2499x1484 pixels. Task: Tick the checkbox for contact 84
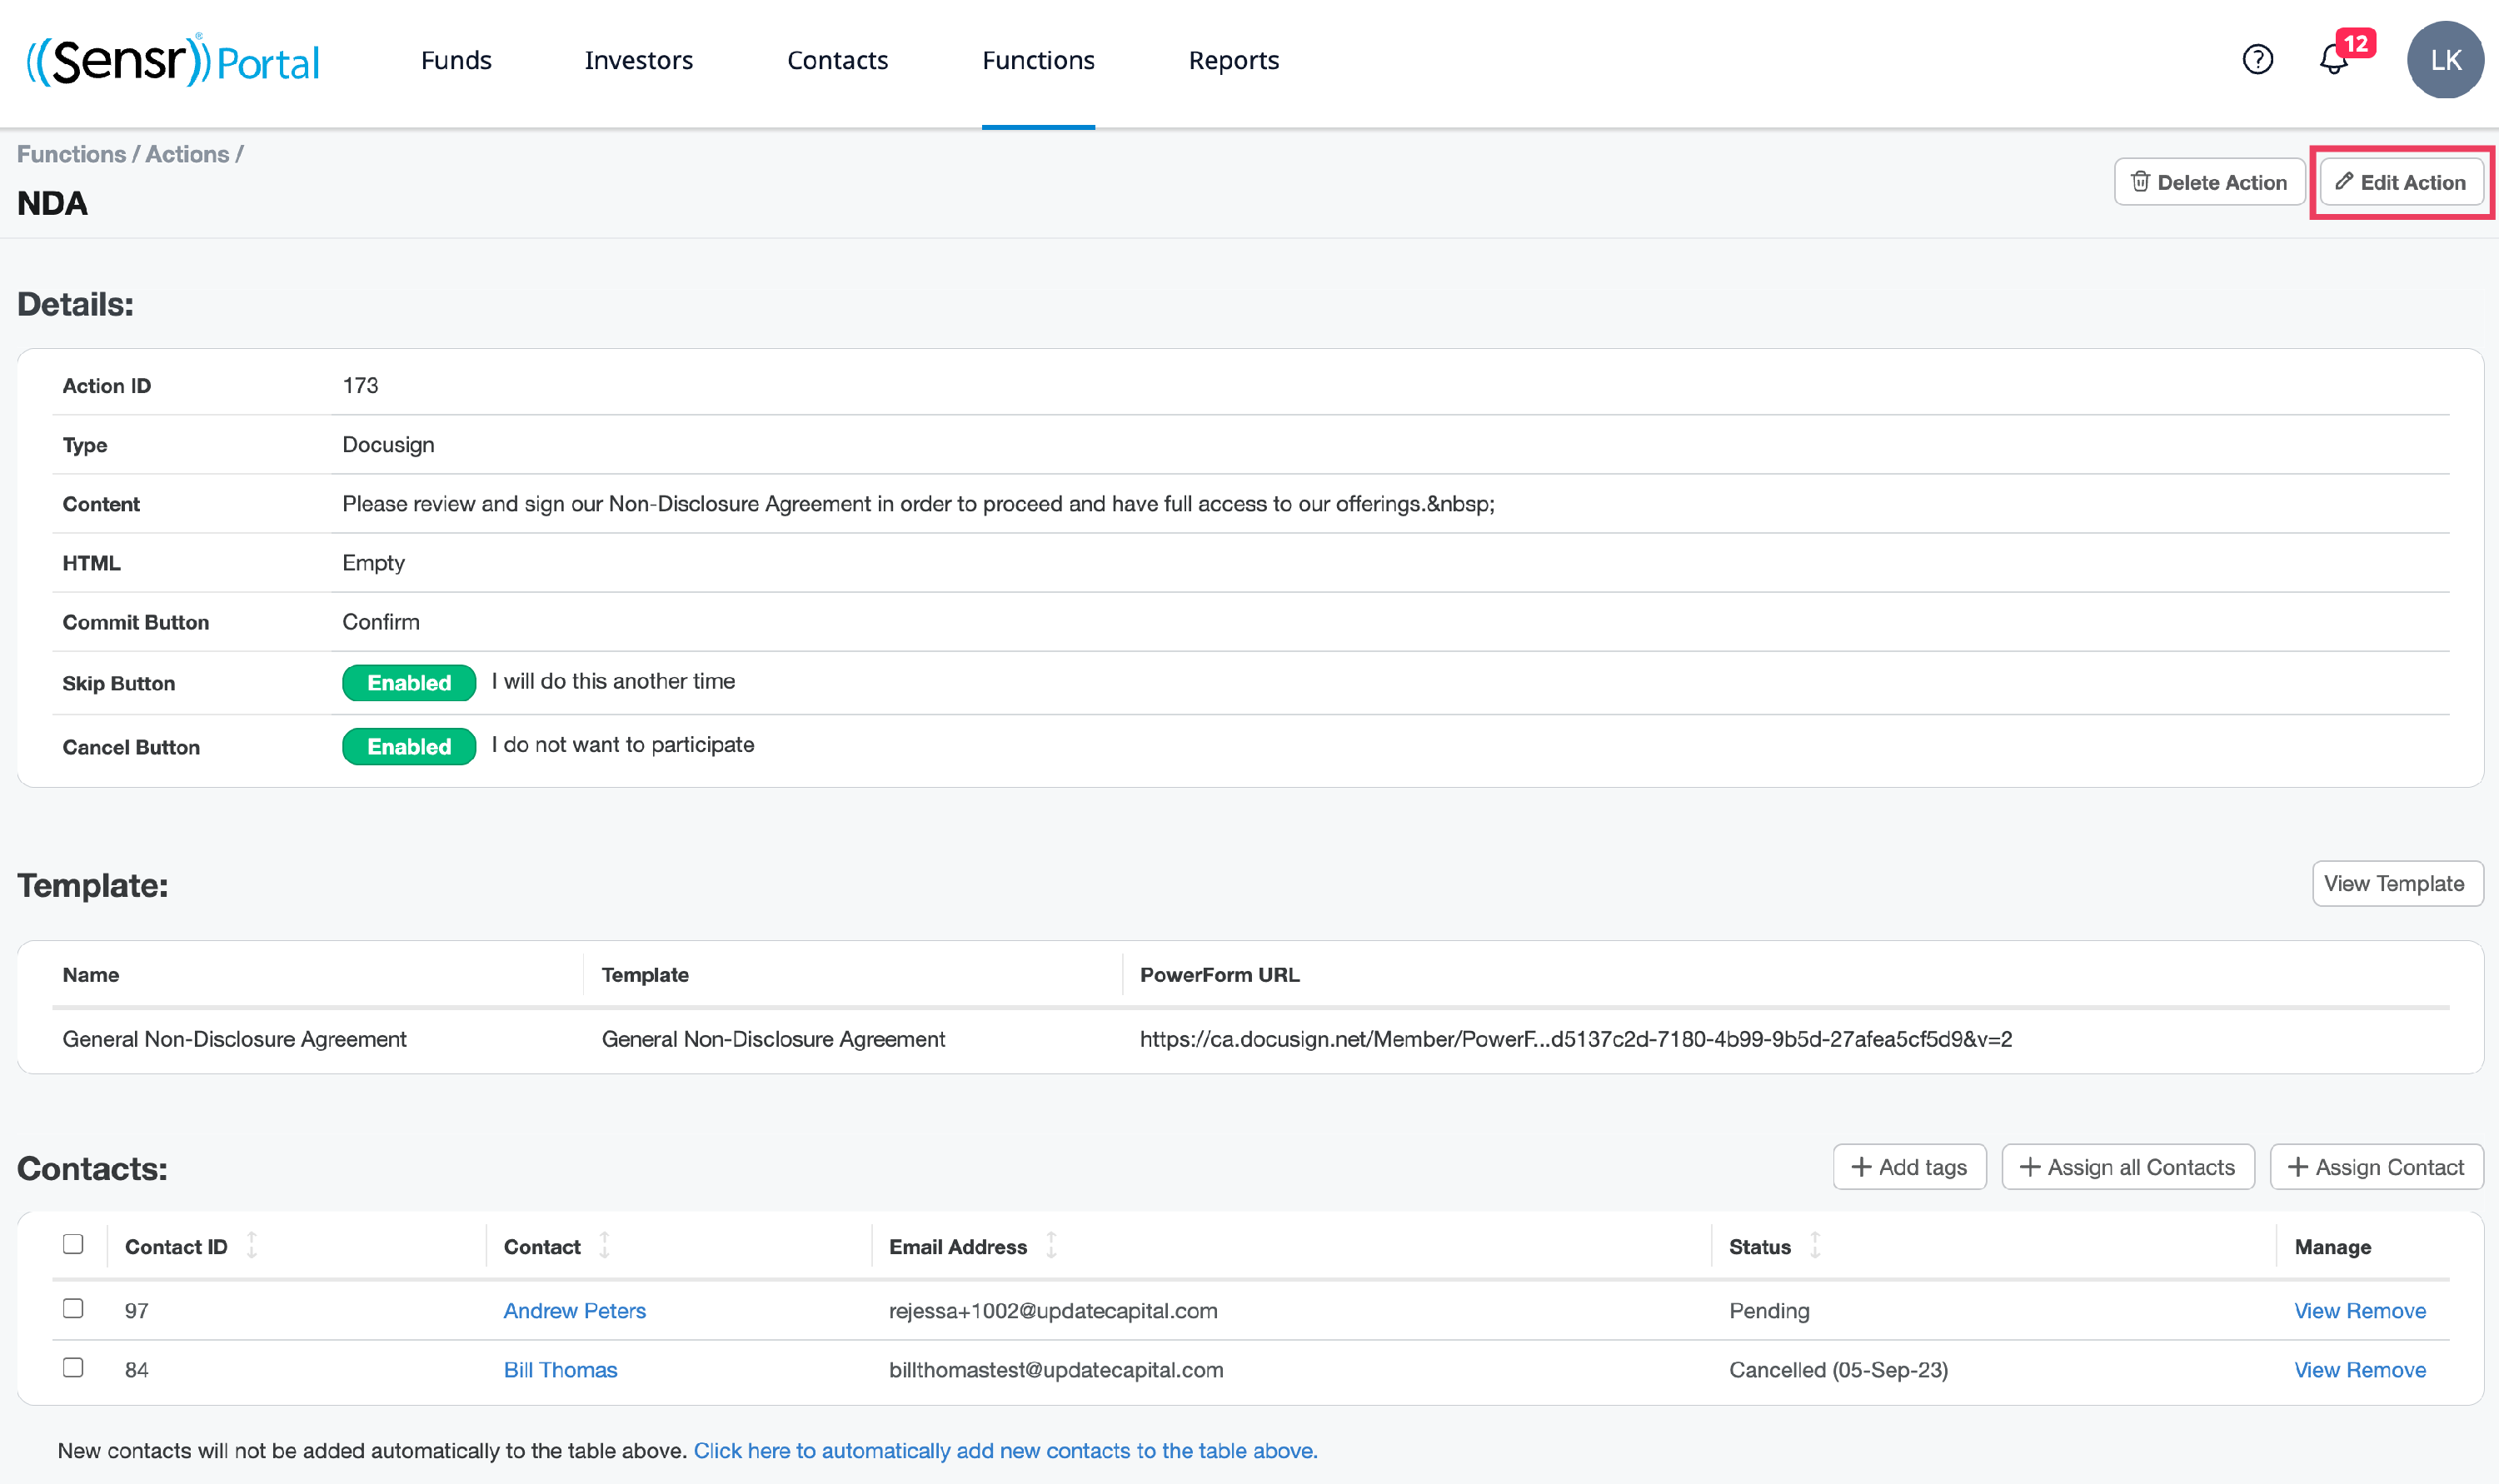coord(73,1367)
